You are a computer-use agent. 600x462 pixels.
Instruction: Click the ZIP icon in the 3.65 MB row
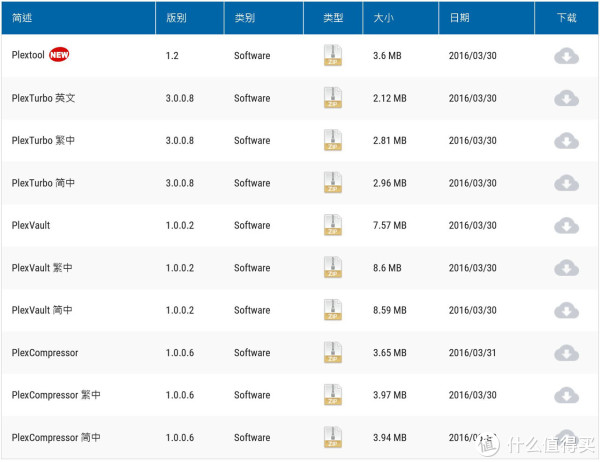[333, 352]
